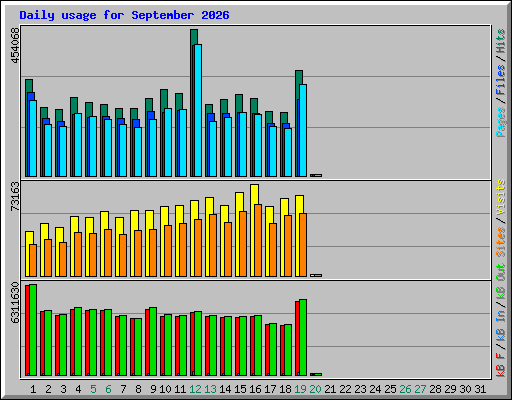Viewport: 512px width, 400px height.
Task: Click day label '2' on the x-axis
Action: 48,389
